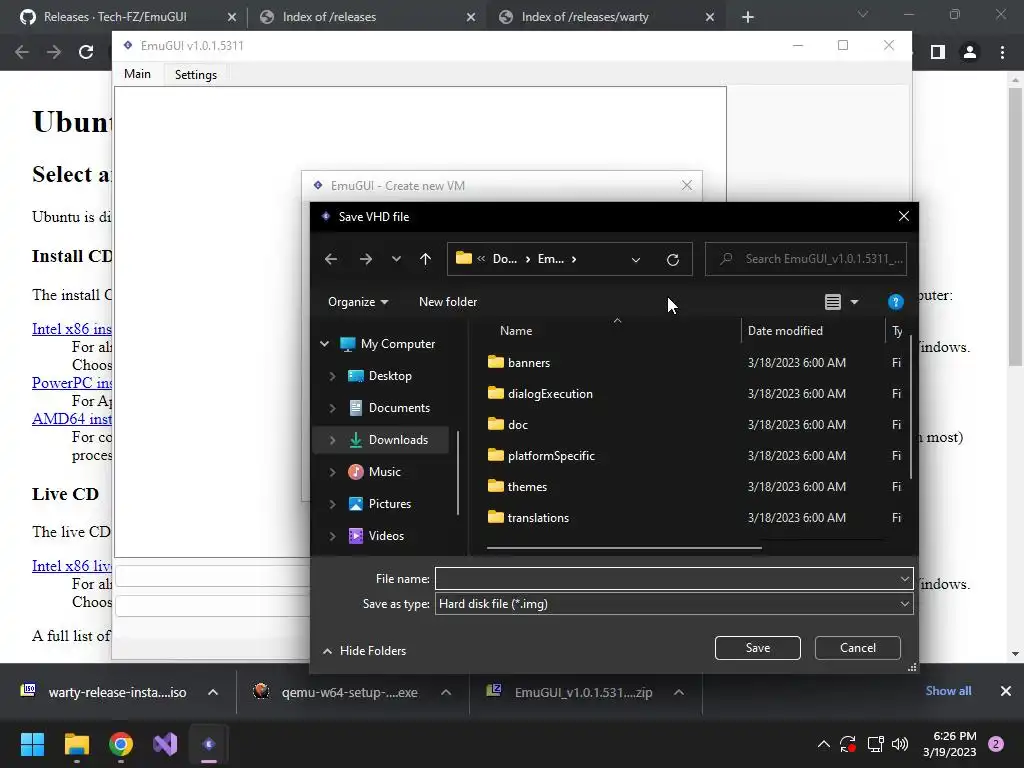Open the Chrome profile icon
This screenshot has height=768, width=1024.
pos(970,52)
